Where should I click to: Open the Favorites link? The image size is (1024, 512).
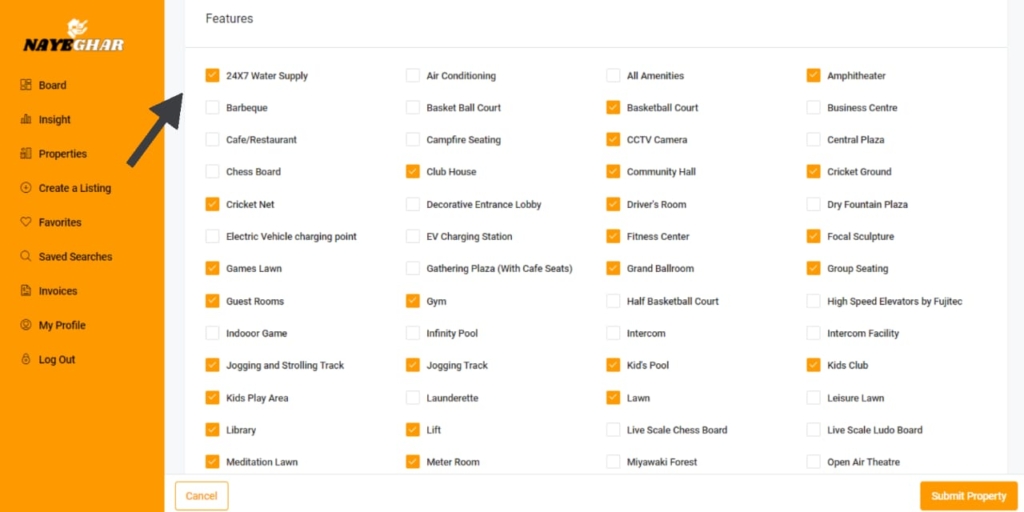60,222
